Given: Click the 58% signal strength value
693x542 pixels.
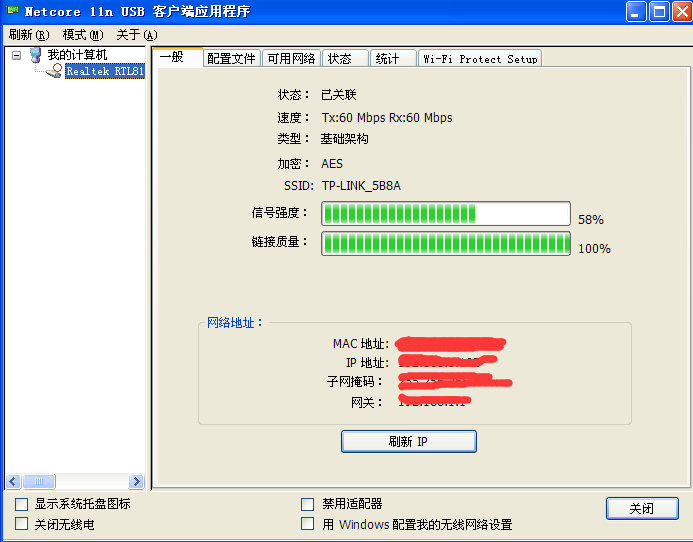Looking at the screenshot, I should click(591, 219).
